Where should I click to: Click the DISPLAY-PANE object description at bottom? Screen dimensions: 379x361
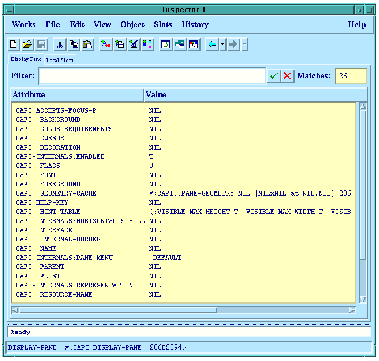pyautogui.click(x=189, y=348)
